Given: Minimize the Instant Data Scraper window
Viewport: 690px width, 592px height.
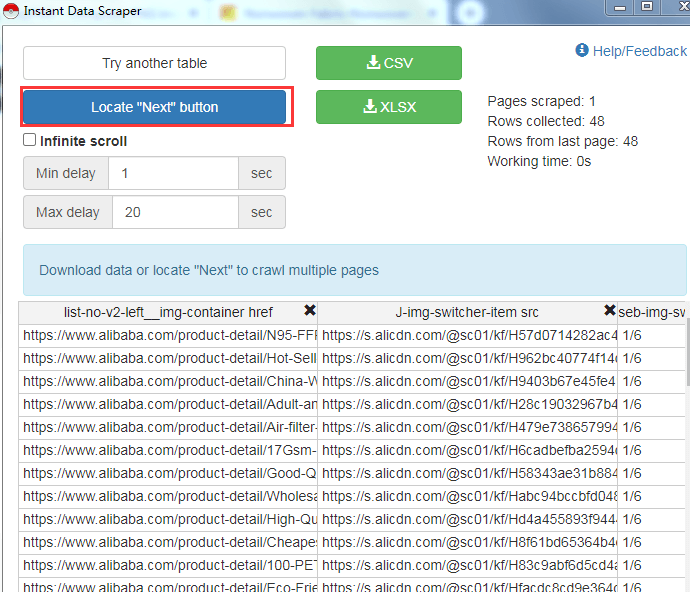Looking at the screenshot, I should click(x=620, y=7).
